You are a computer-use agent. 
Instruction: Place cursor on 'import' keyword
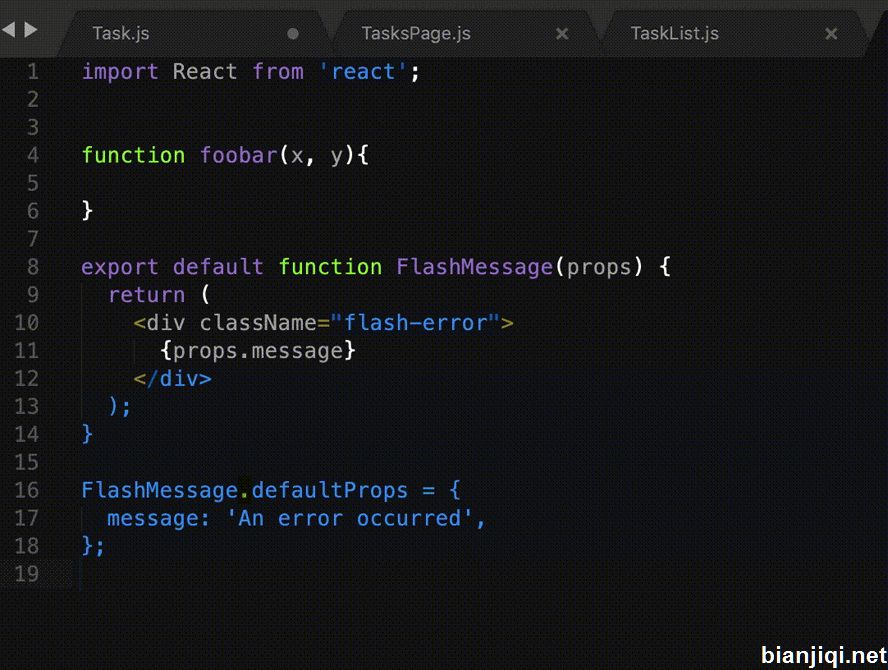120,72
